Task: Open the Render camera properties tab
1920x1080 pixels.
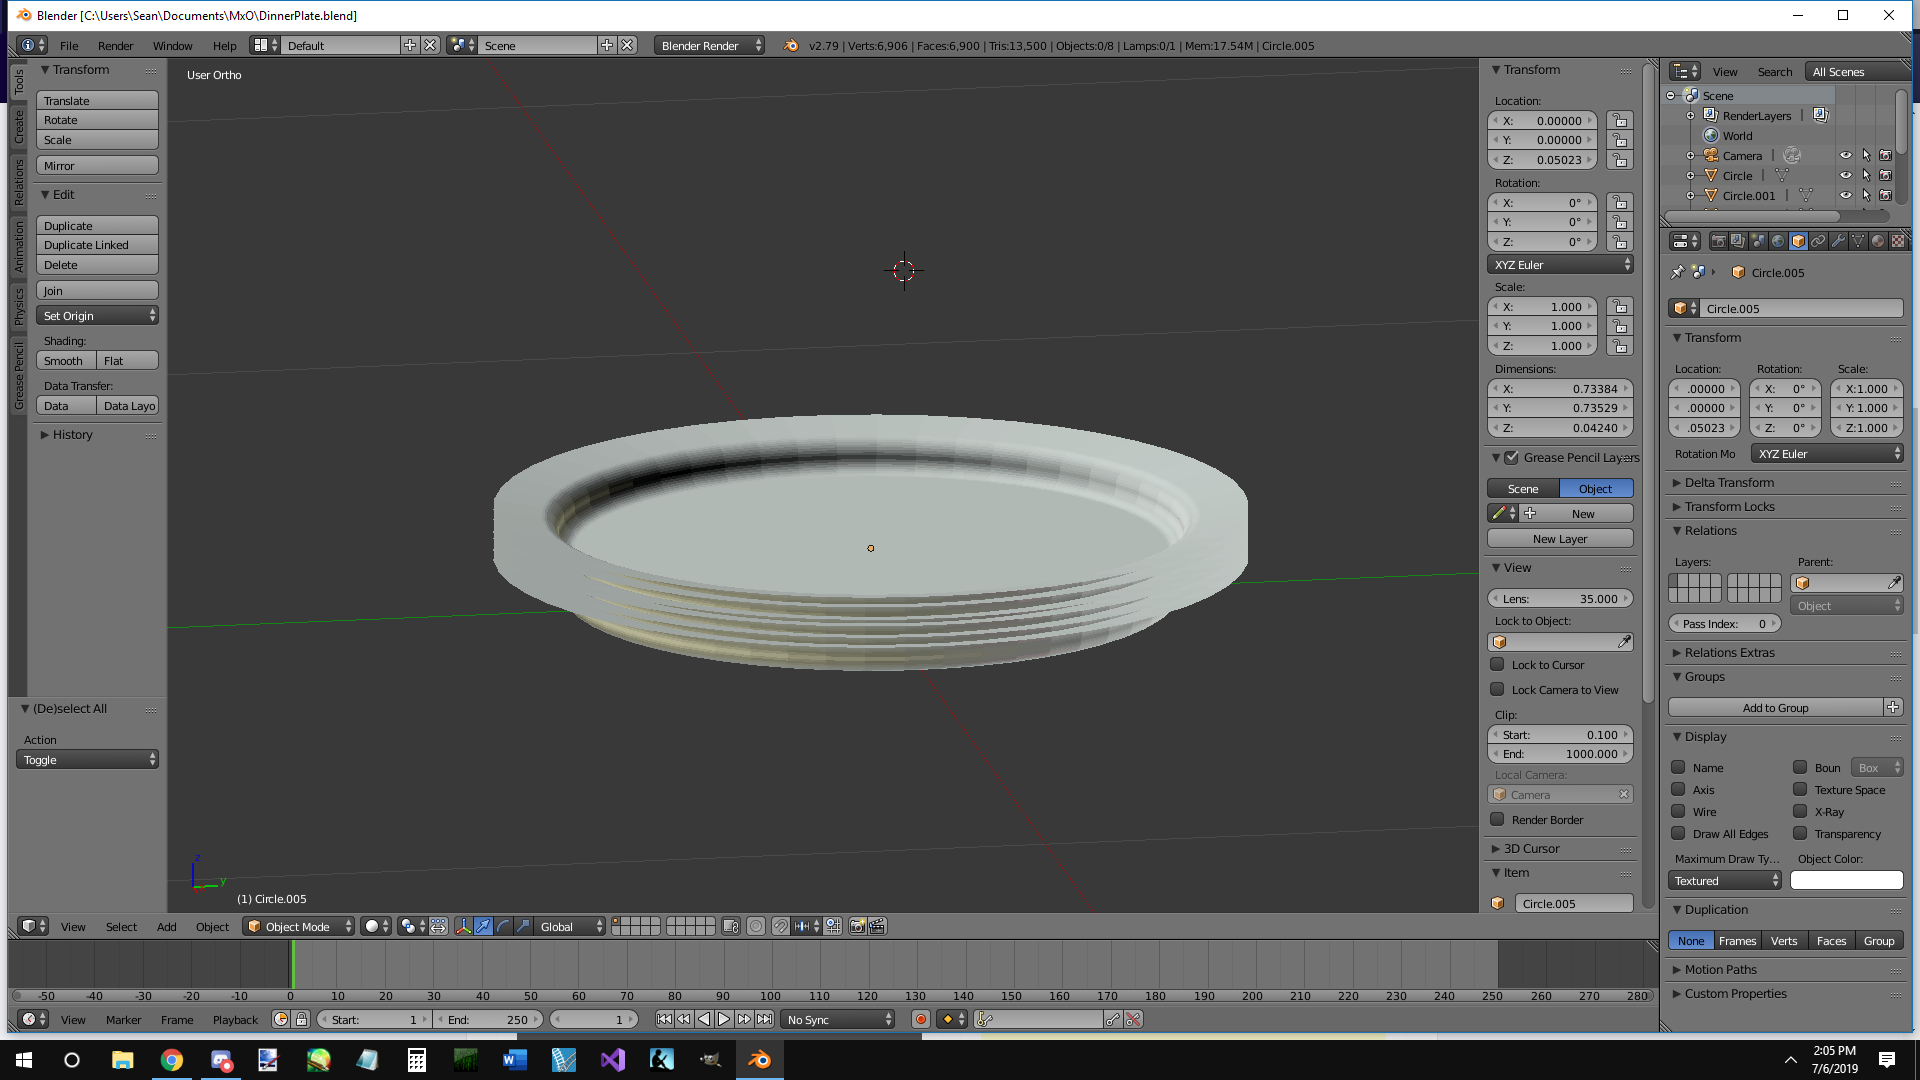Action: pyautogui.click(x=1718, y=241)
